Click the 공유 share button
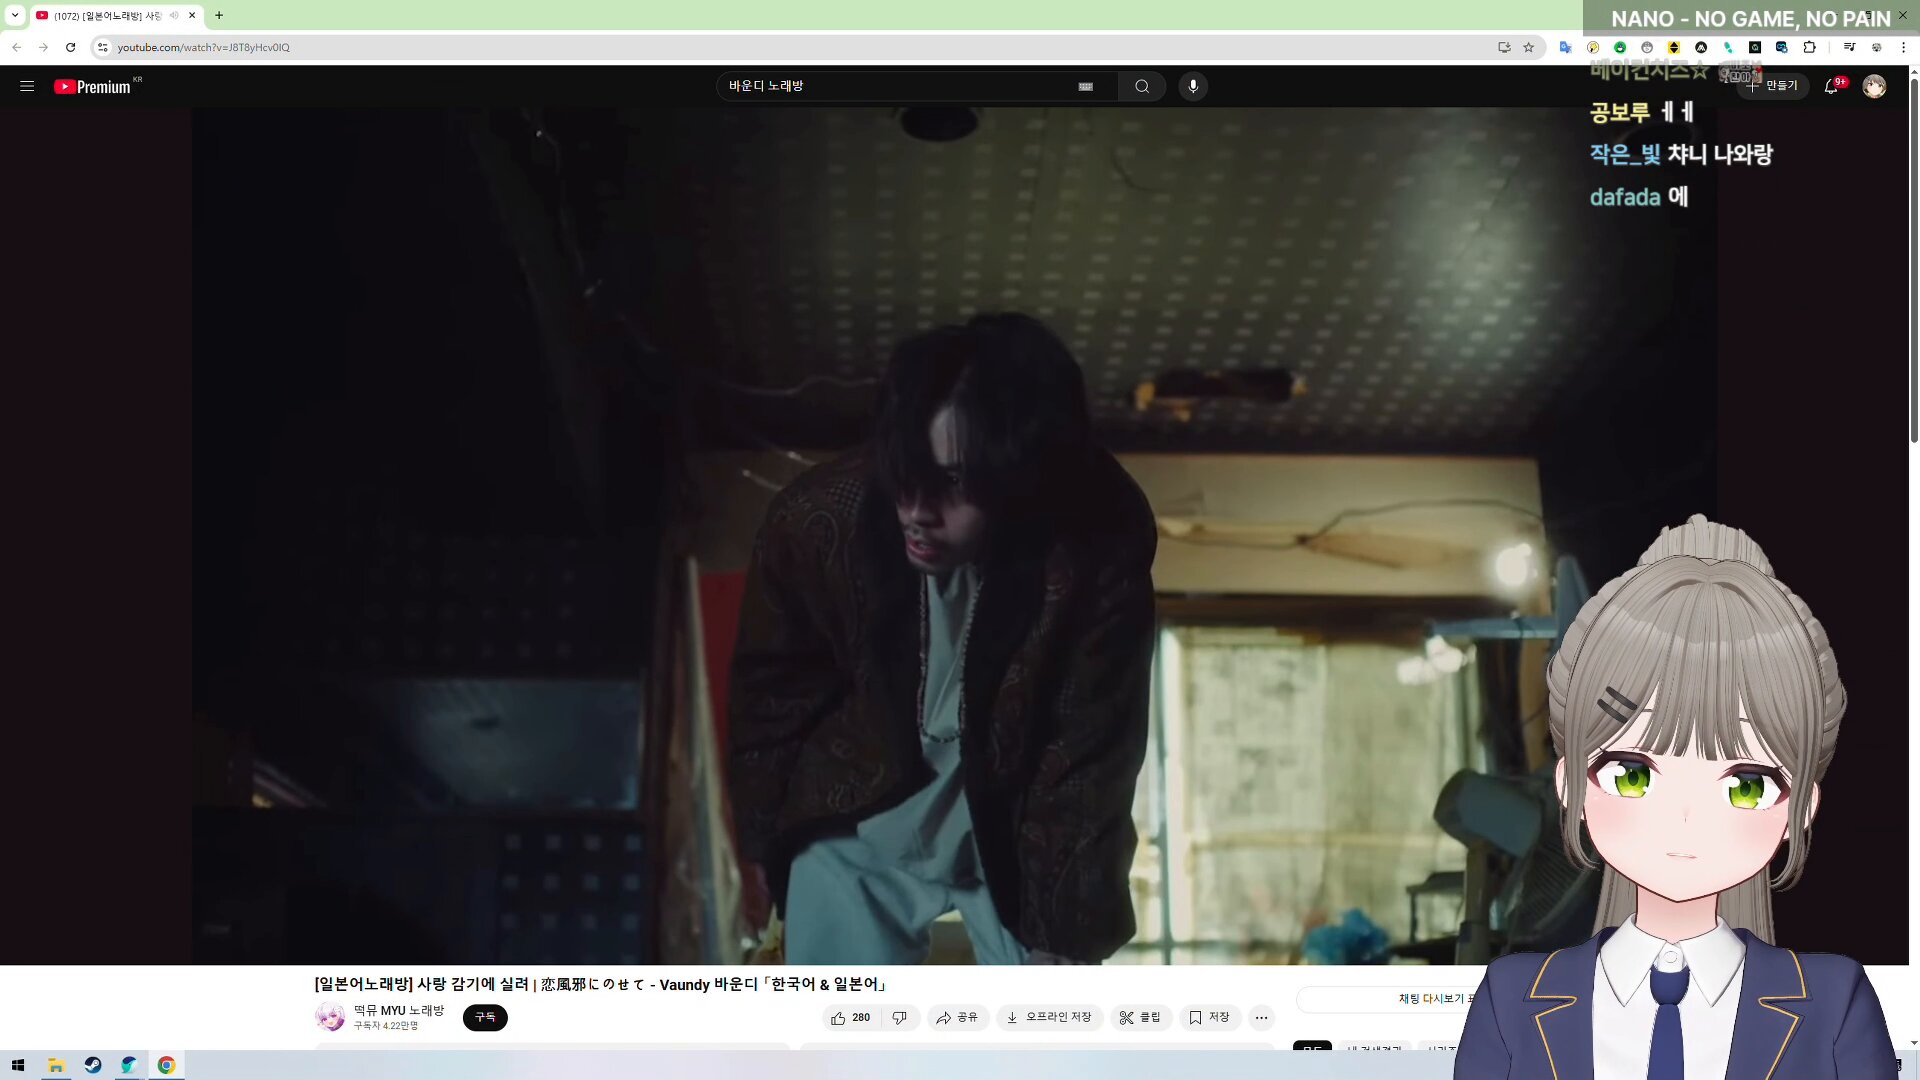The image size is (1920, 1080). point(957,1017)
